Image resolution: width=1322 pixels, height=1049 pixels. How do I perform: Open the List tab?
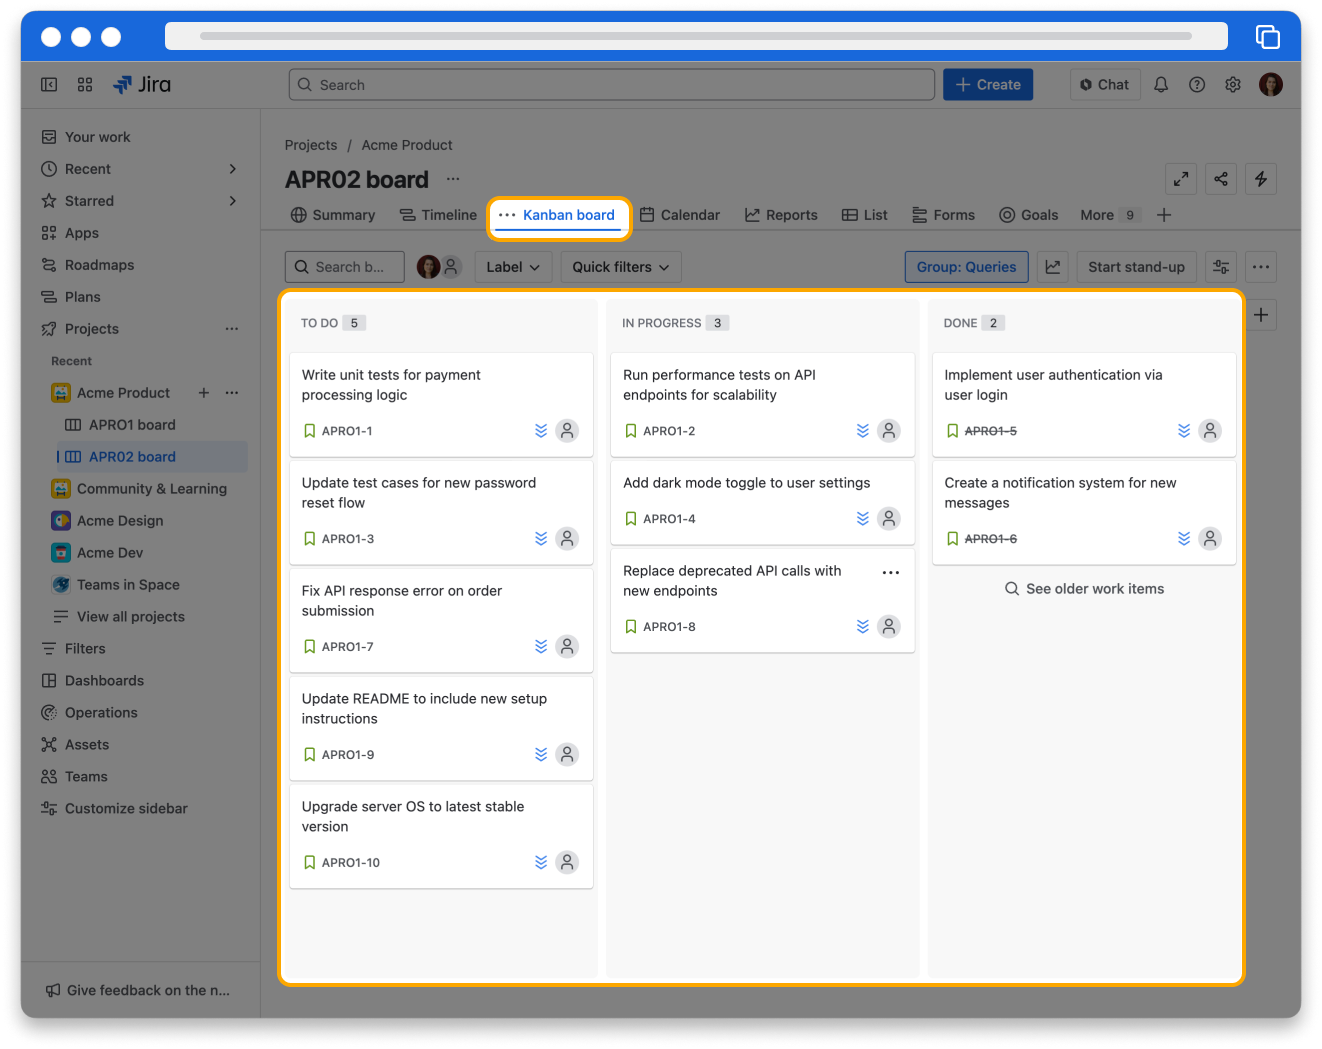865,215
